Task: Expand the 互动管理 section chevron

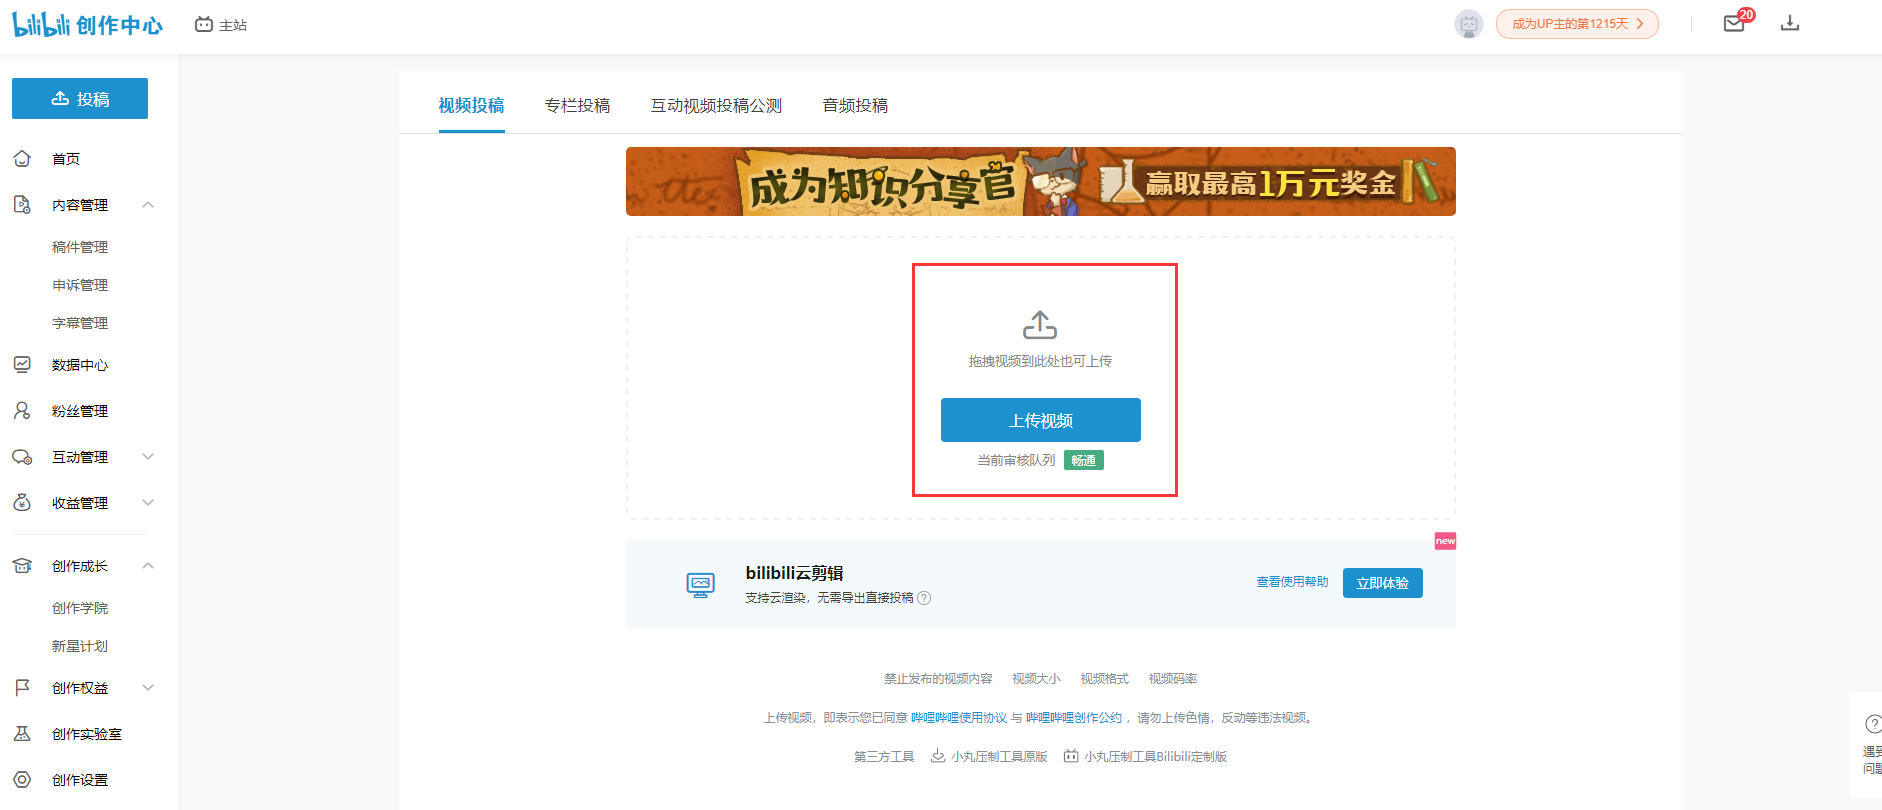Action: click(x=148, y=457)
